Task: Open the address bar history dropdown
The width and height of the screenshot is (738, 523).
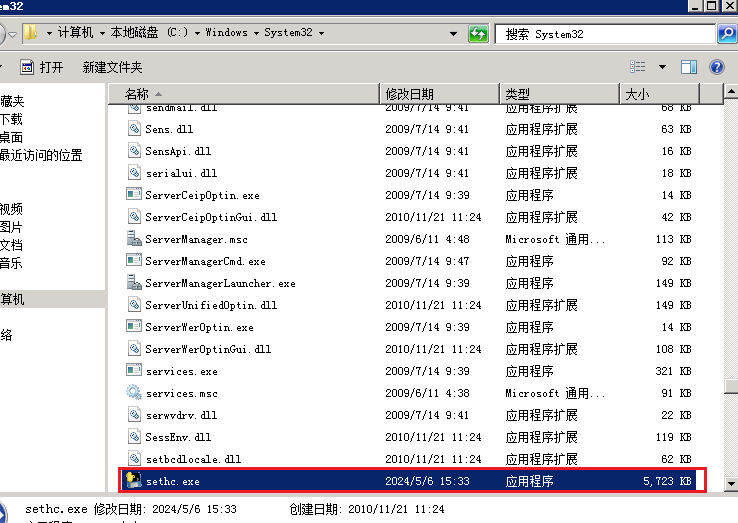Action: [453, 34]
